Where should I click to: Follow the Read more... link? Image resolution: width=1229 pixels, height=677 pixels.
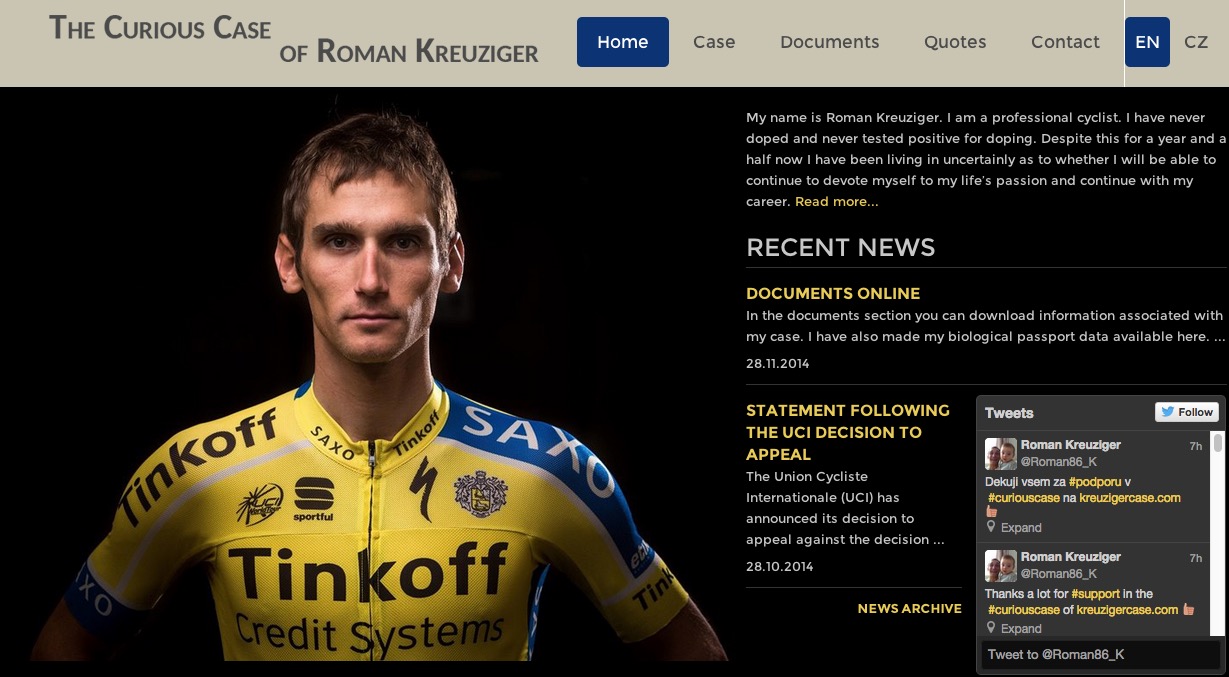[837, 202]
